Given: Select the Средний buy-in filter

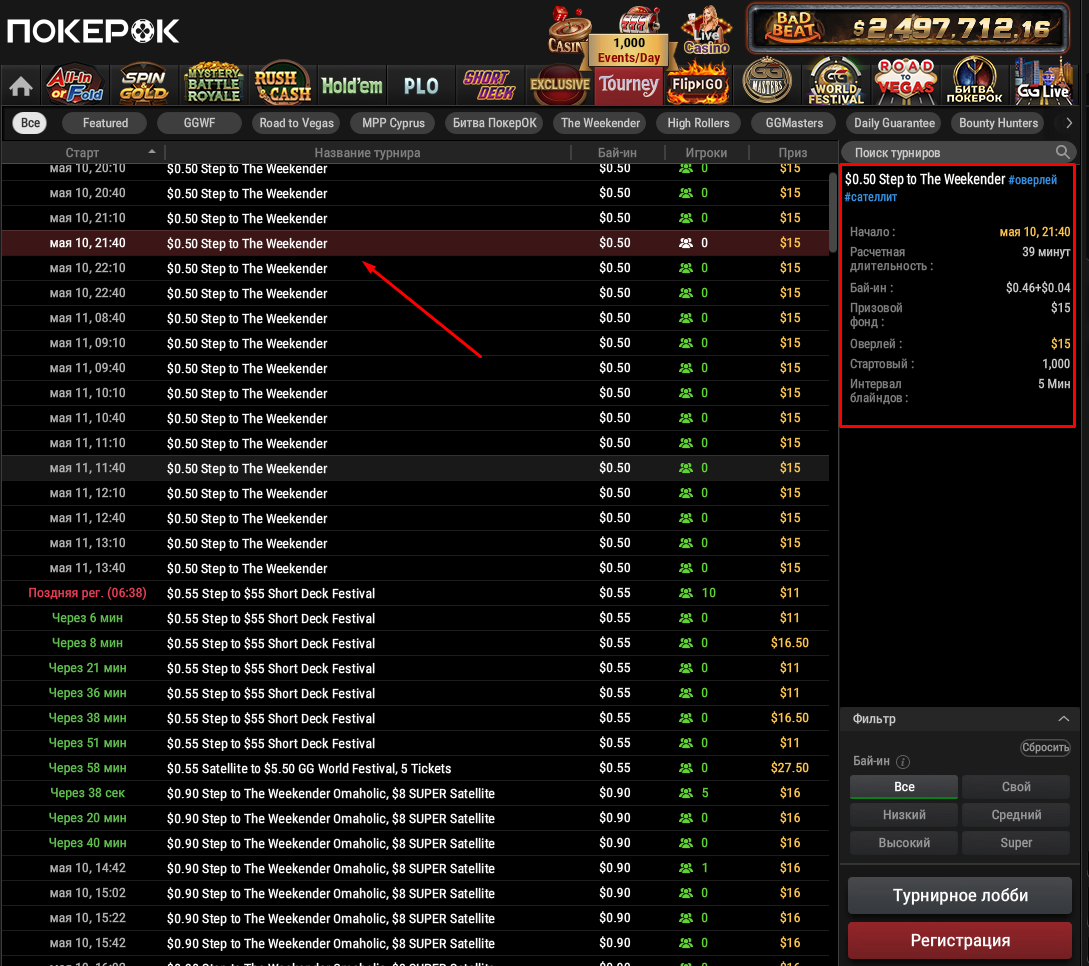Looking at the screenshot, I should pos(1015,815).
